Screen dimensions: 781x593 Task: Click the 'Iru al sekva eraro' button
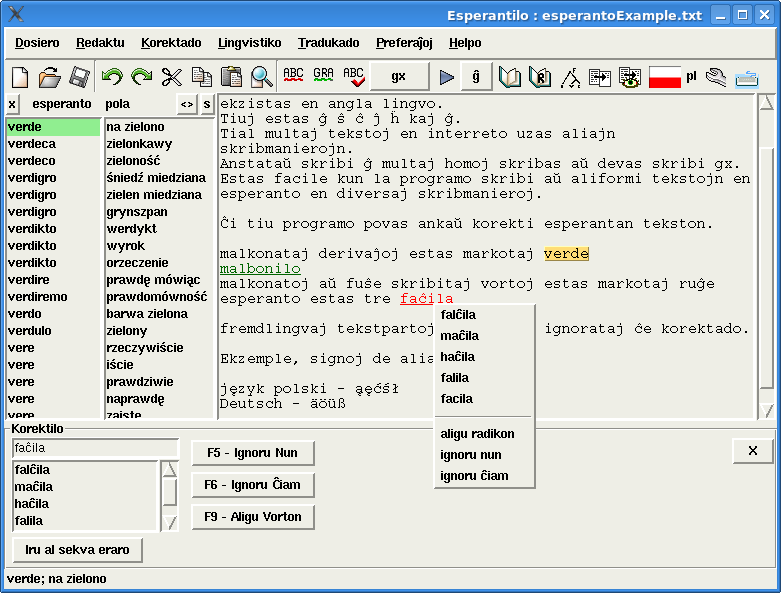point(78,550)
